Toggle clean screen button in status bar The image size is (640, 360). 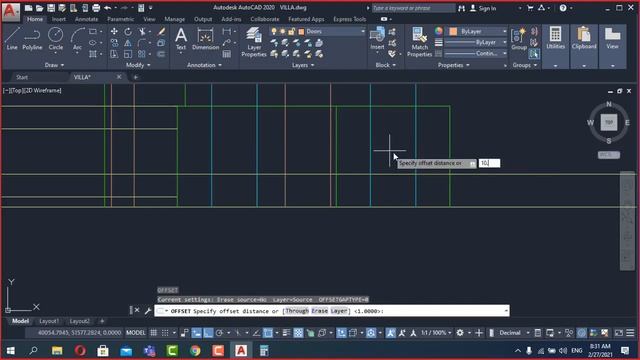(619, 333)
